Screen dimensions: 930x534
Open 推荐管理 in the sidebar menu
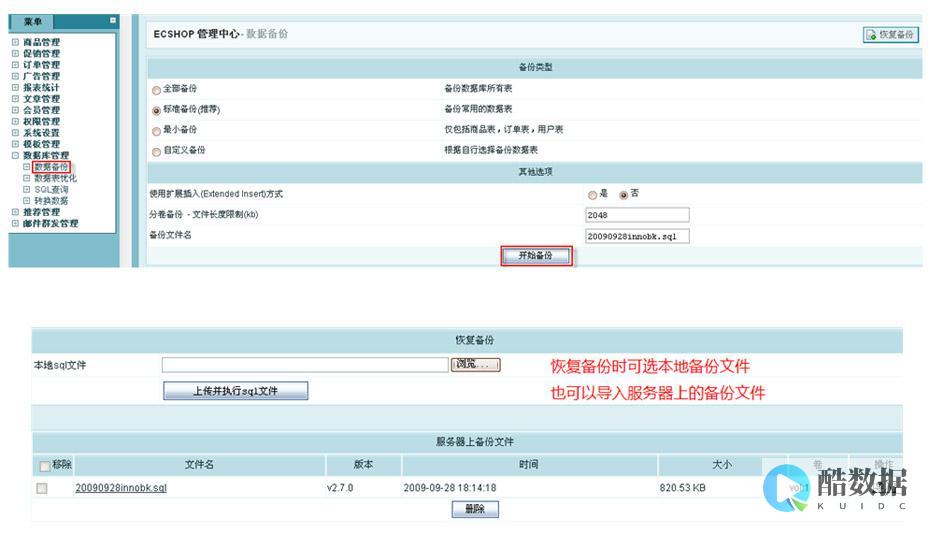[41, 212]
